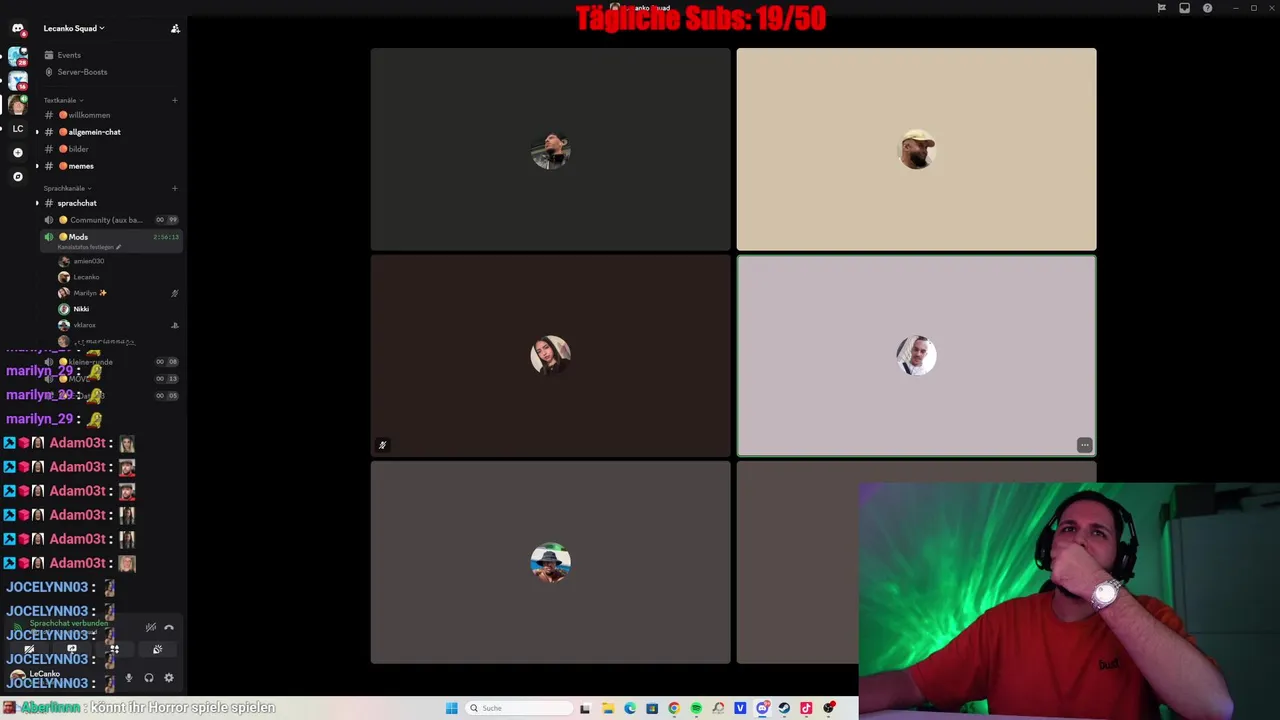Open the allgemein-chat text channel
Viewport: 1280px width, 720px height.
pyautogui.click(x=110, y=132)
